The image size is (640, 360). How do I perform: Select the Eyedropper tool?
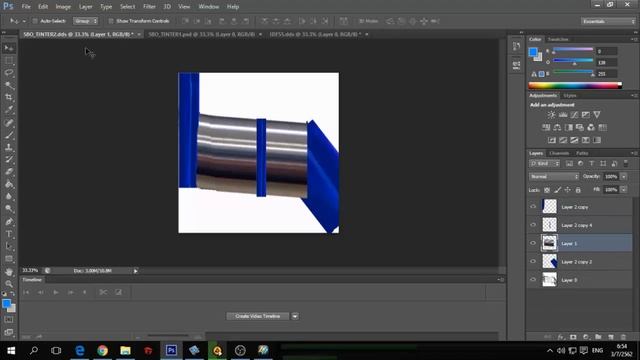pyautogui.click(x=9, y=110)
